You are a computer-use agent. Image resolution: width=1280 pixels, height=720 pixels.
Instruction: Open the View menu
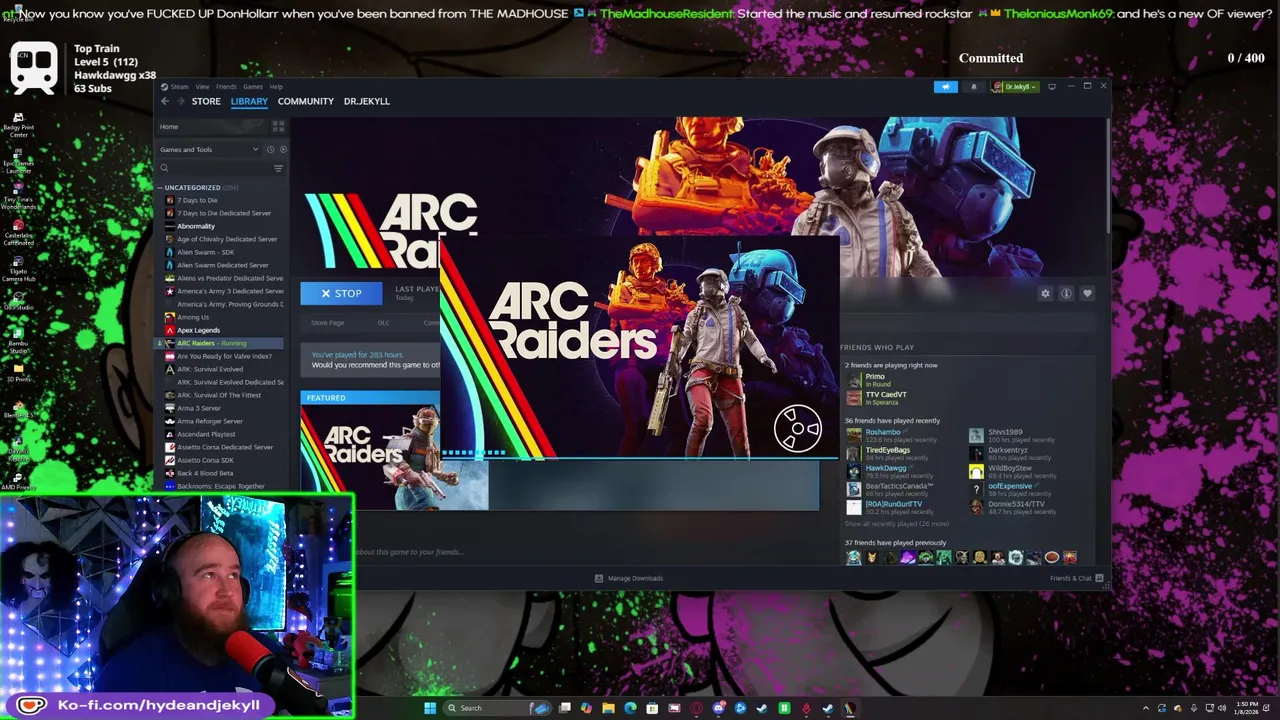pos(202,87)
